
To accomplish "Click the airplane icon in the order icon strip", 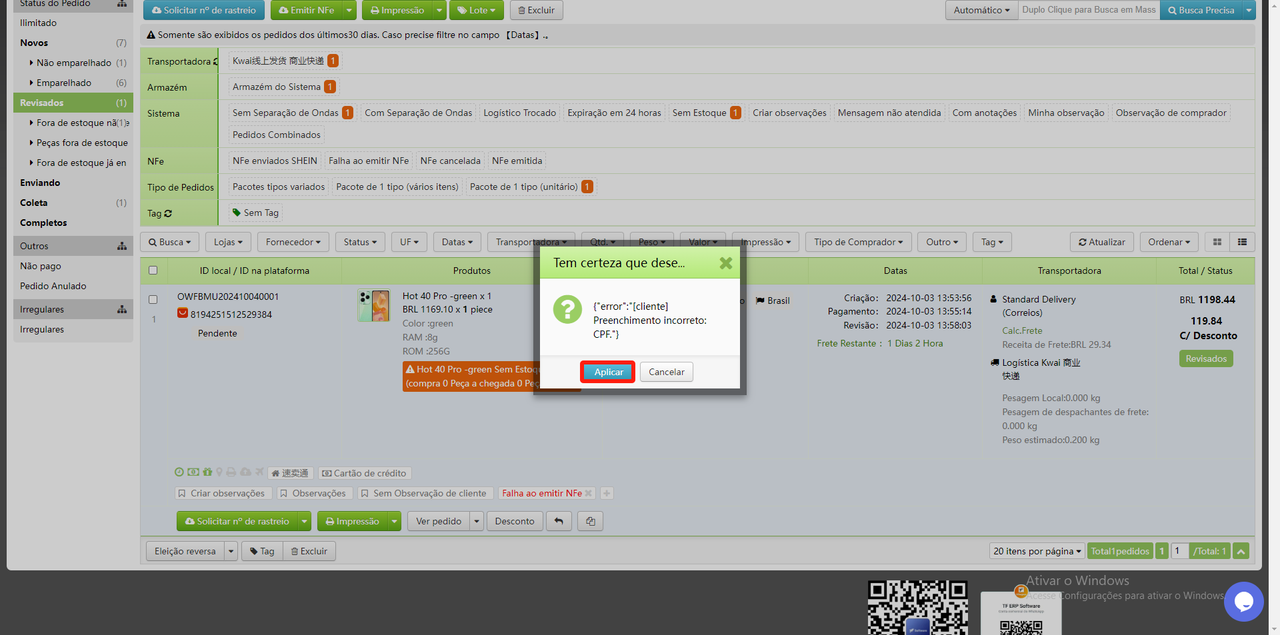I will (x=260, y=472).
